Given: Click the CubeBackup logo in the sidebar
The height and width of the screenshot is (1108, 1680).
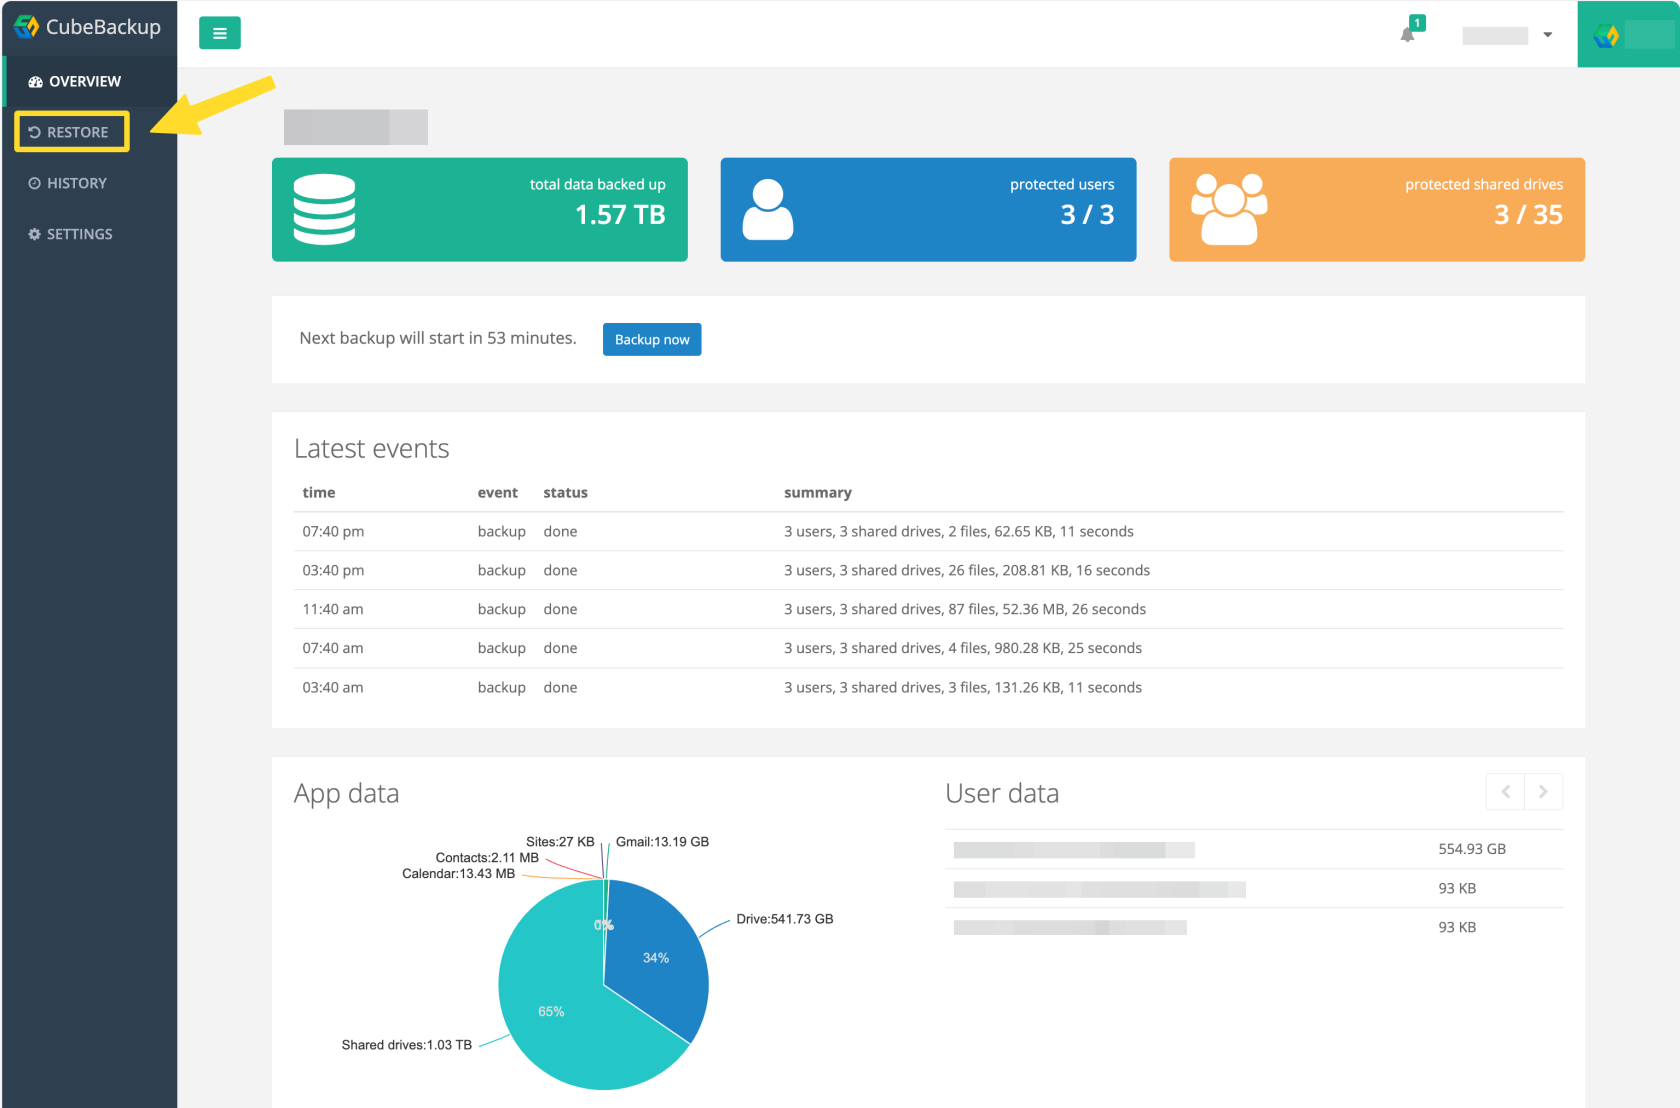Looking at the screenshot, I should [87, 27].
